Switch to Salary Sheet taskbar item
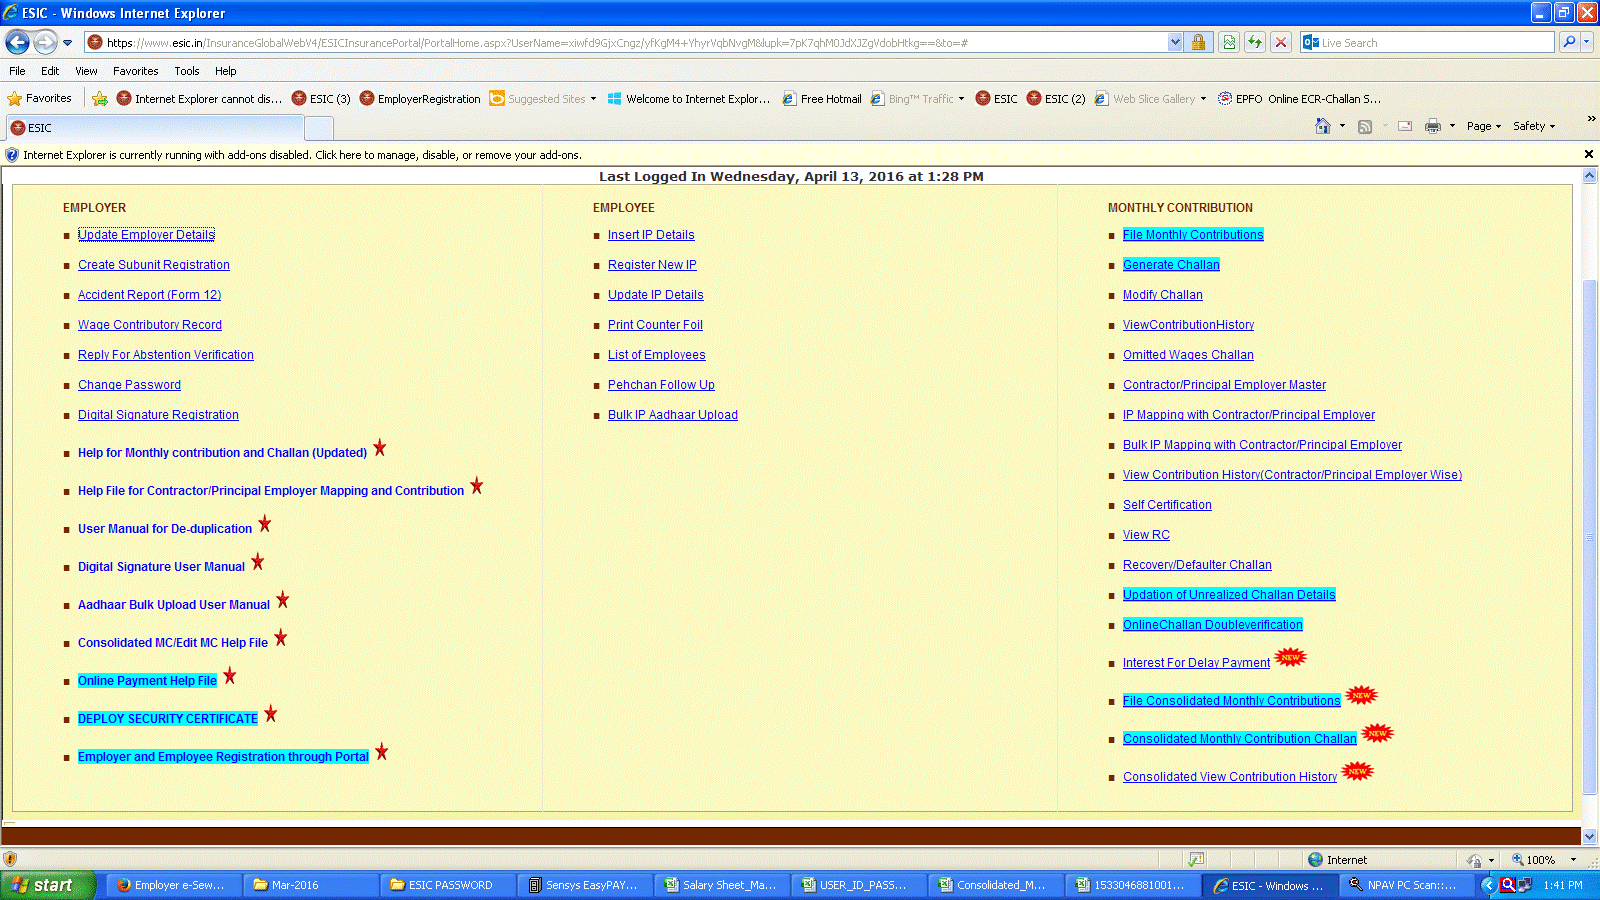This screenshot has height=900, width=1600. [x=723, y=885]
